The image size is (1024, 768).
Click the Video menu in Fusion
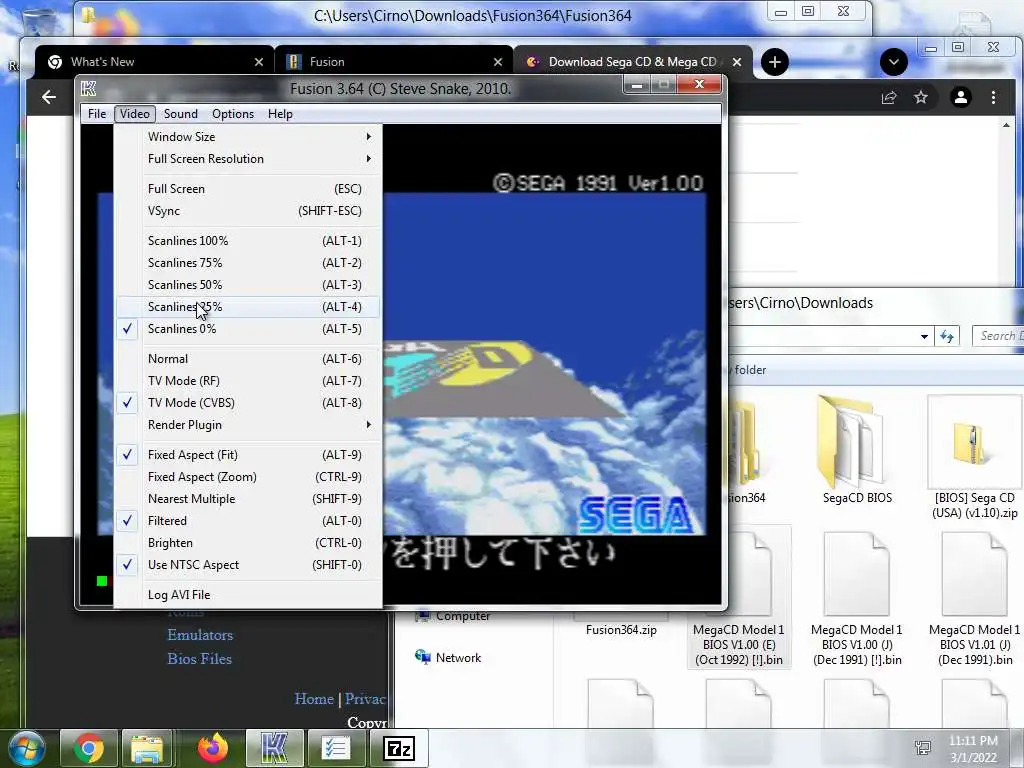click(x=135, y=114)
